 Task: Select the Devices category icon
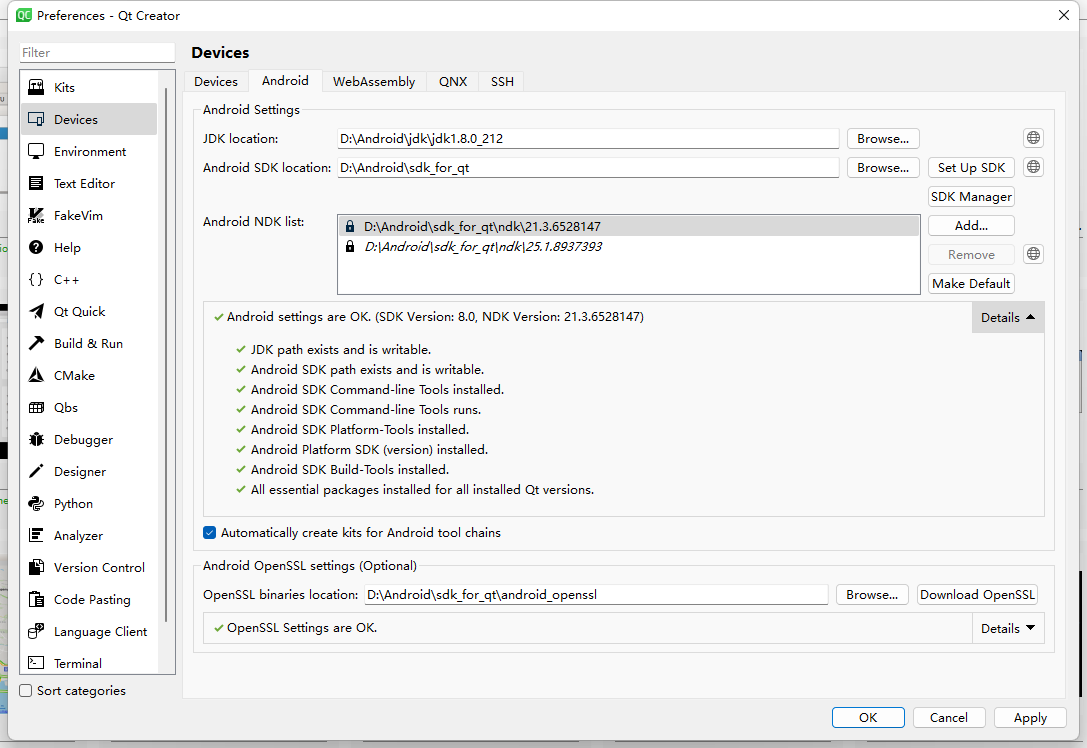pyautogui.click(x=36, y=119)
